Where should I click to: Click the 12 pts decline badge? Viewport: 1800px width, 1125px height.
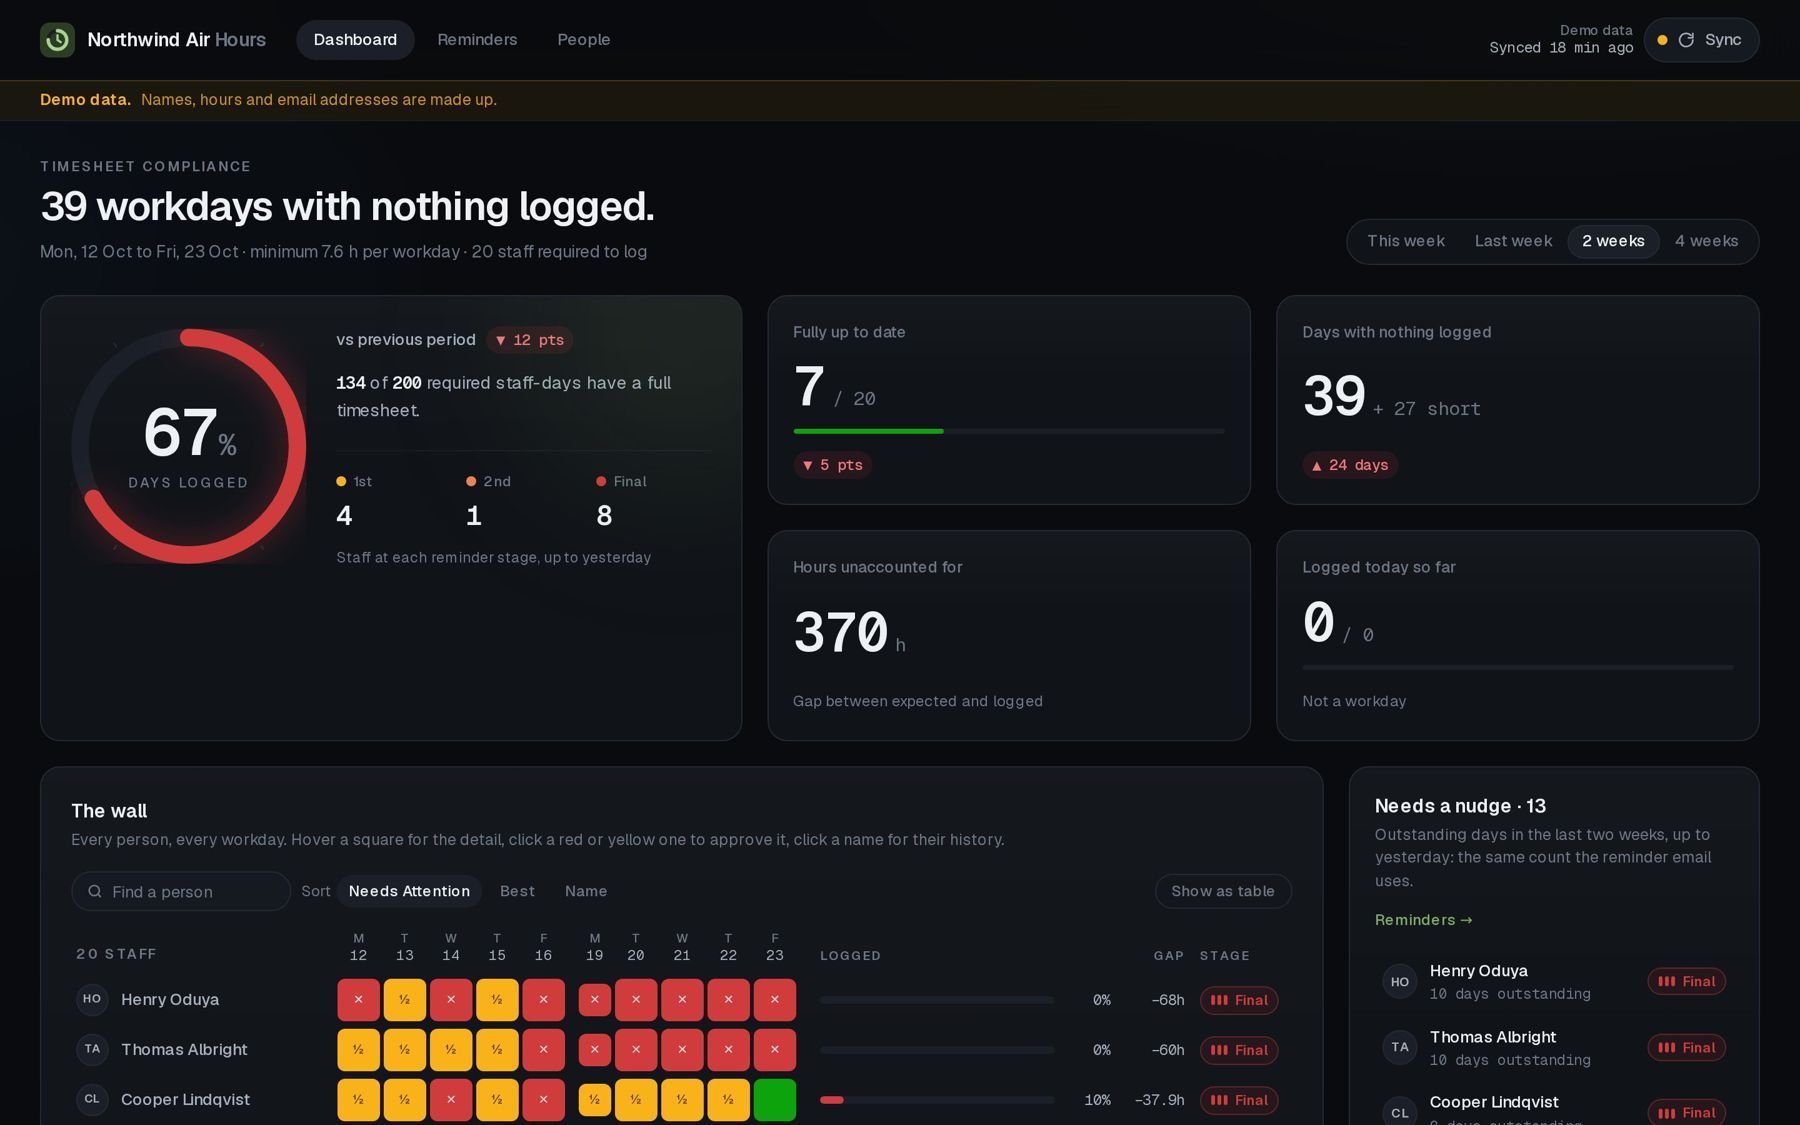point(530,340)
